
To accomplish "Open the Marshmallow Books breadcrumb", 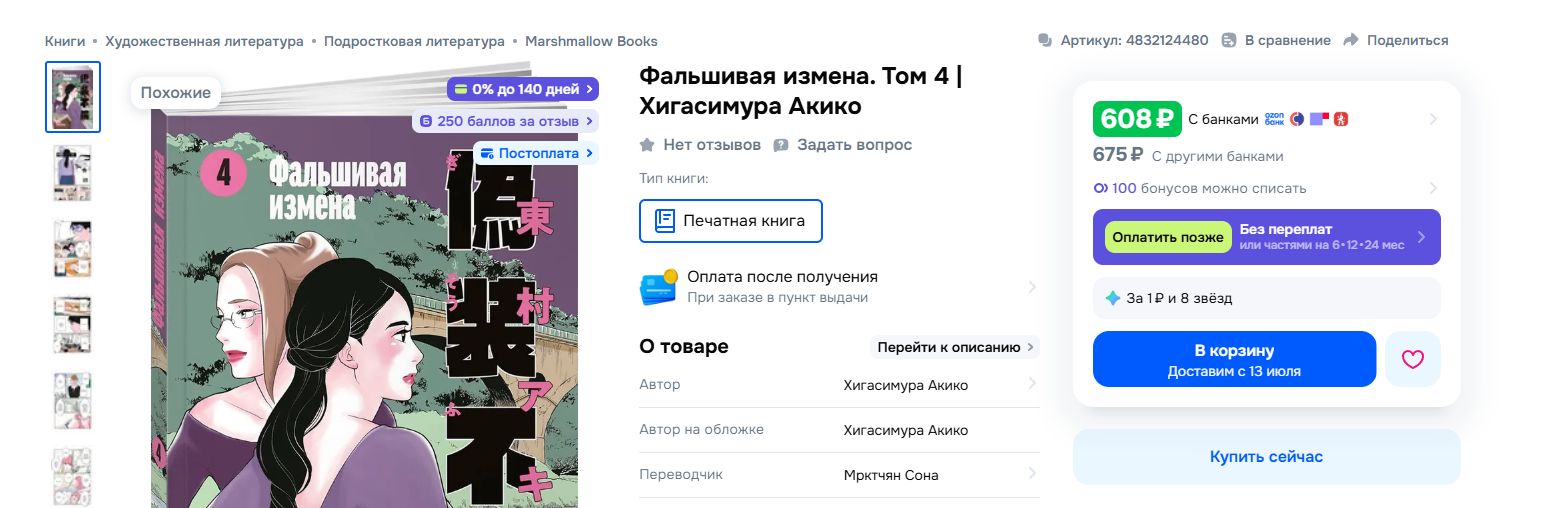I will pyautogui.click(x=591, y=41).
